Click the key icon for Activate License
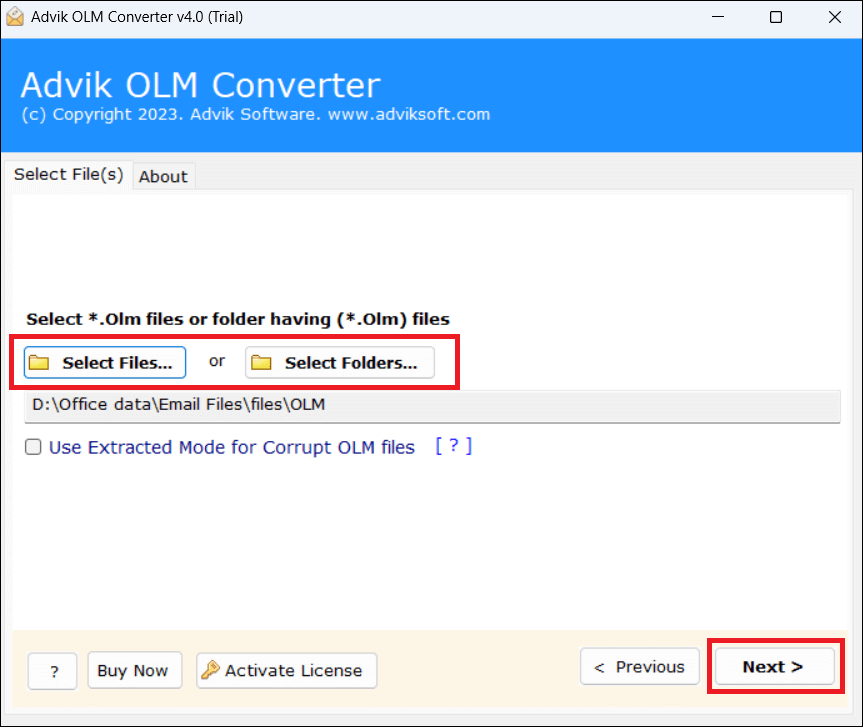This screenshot has height=727, width=863. click(209, 670)
